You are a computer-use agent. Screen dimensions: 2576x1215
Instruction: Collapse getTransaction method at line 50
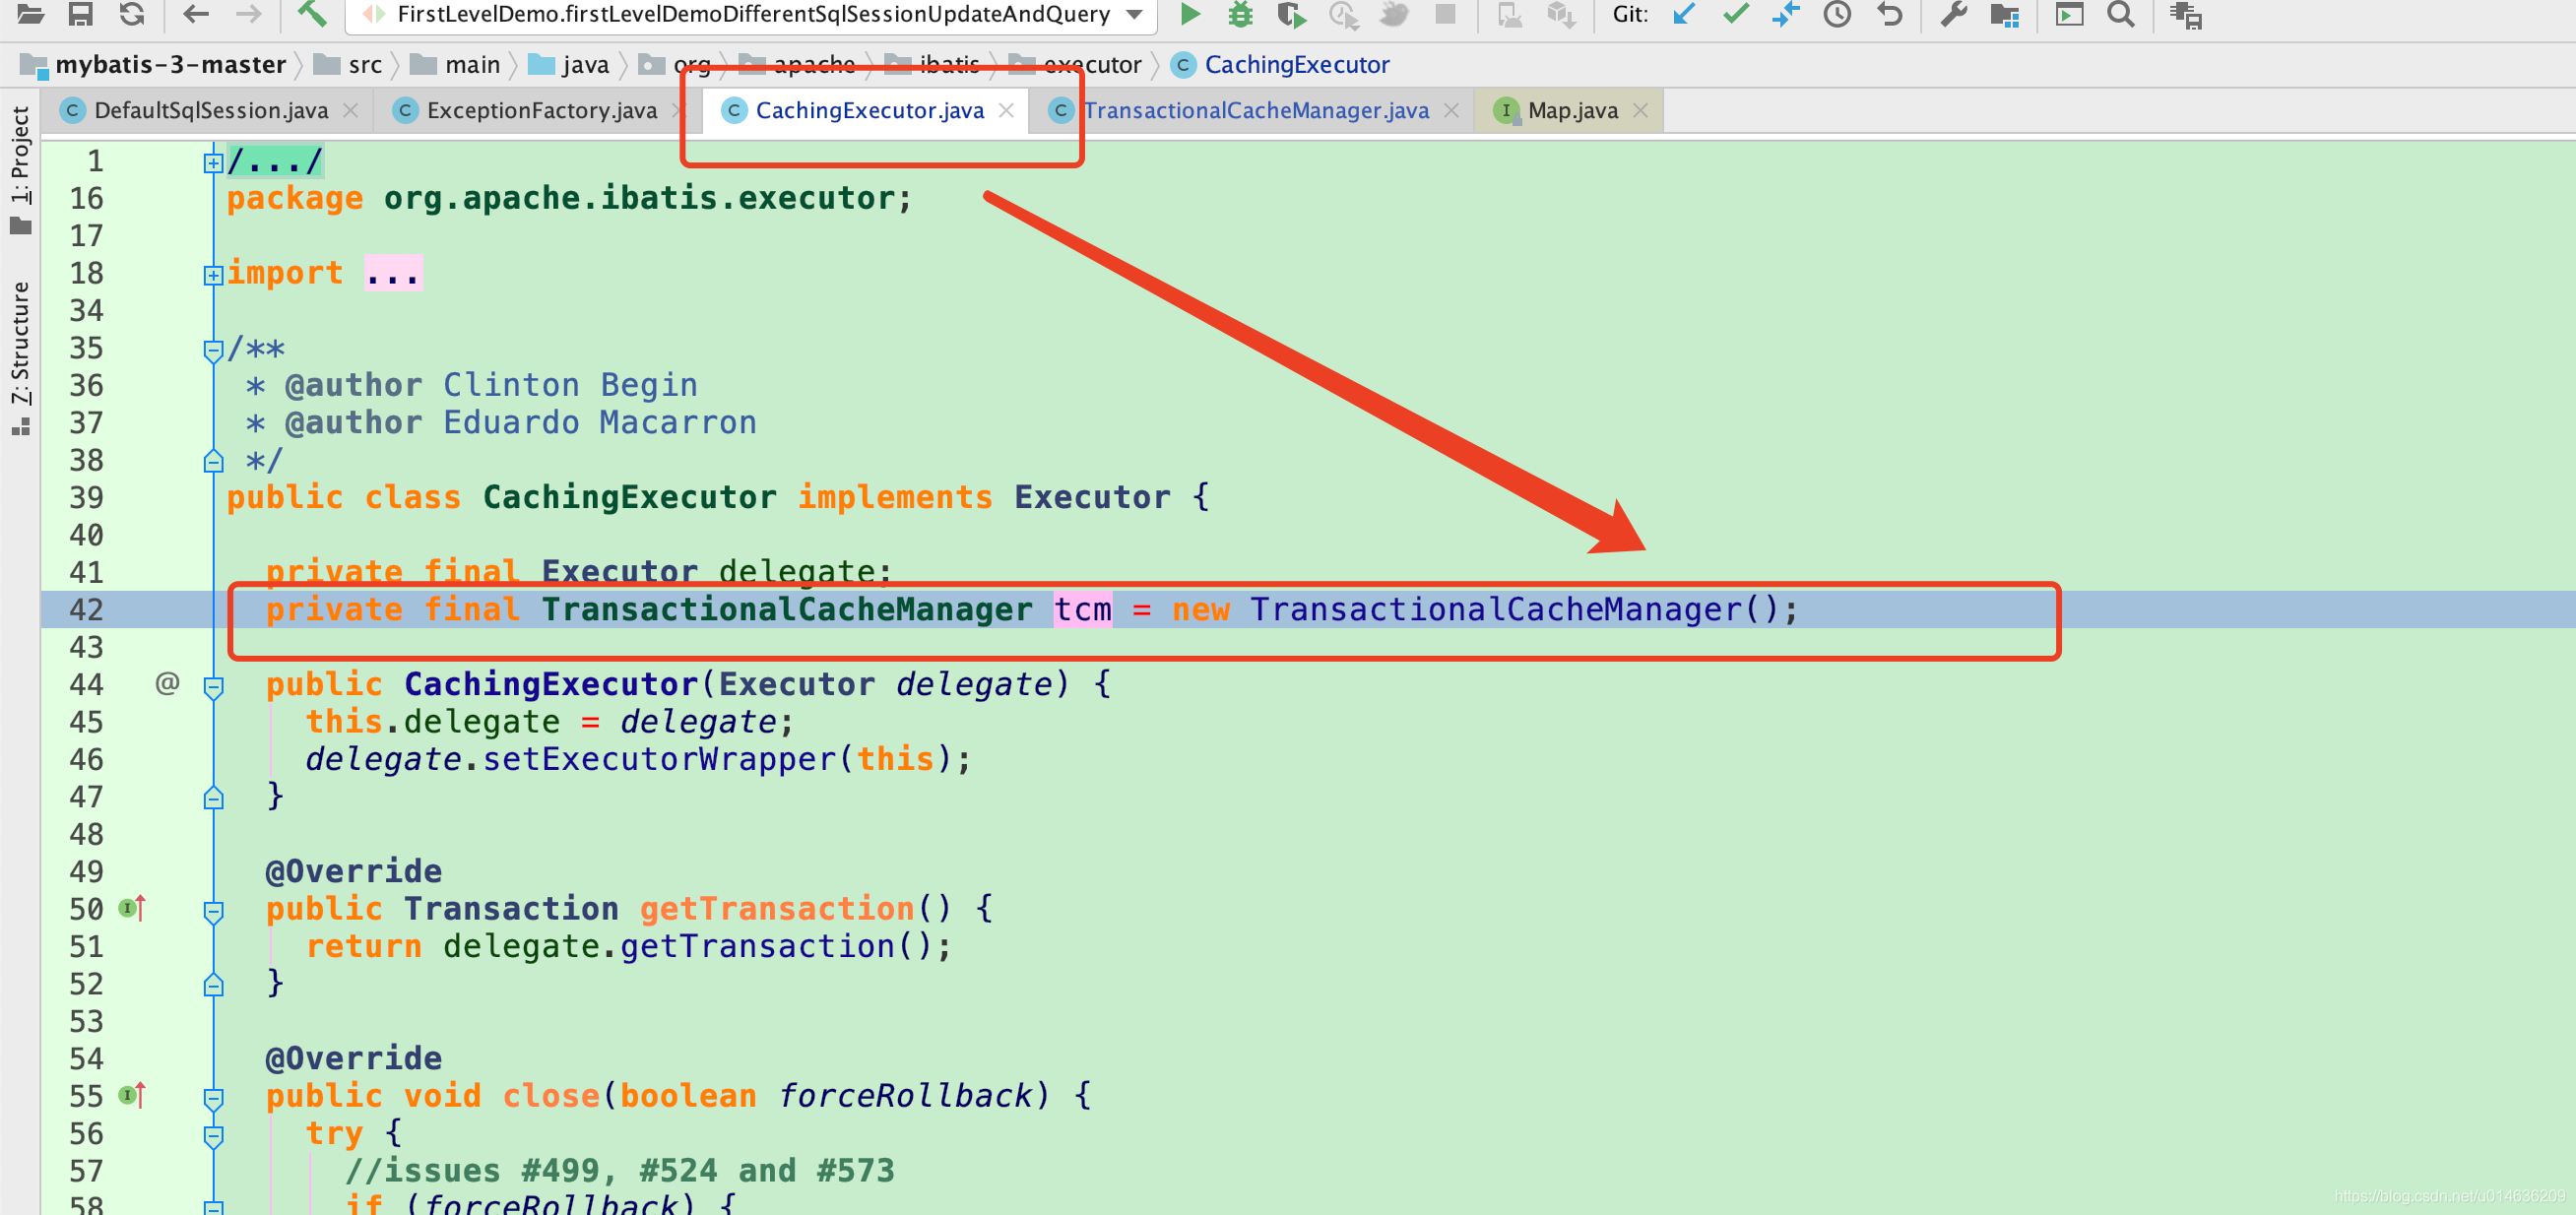pos(213,911)
